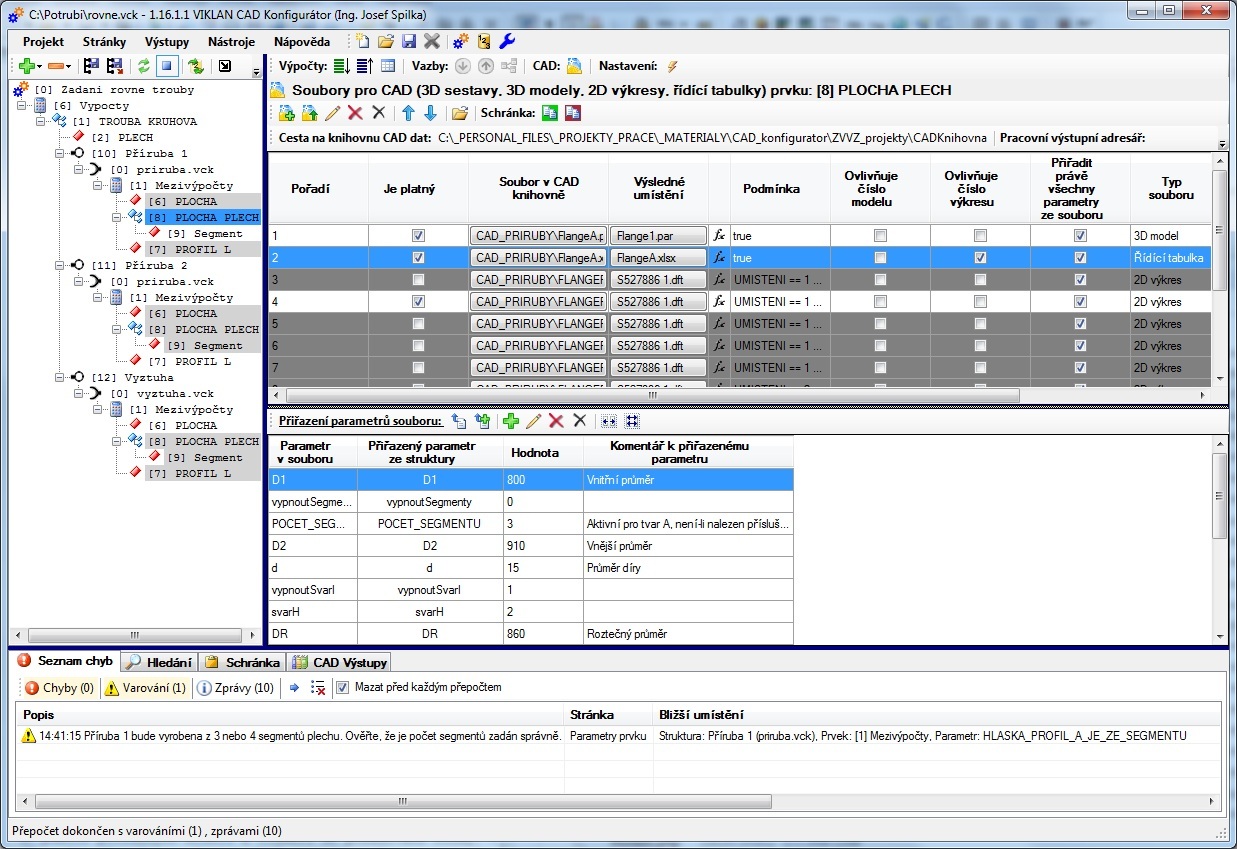Toggle 'Ovlivňuje číslo výkresu' checkbox in row 2

[980, 258]
